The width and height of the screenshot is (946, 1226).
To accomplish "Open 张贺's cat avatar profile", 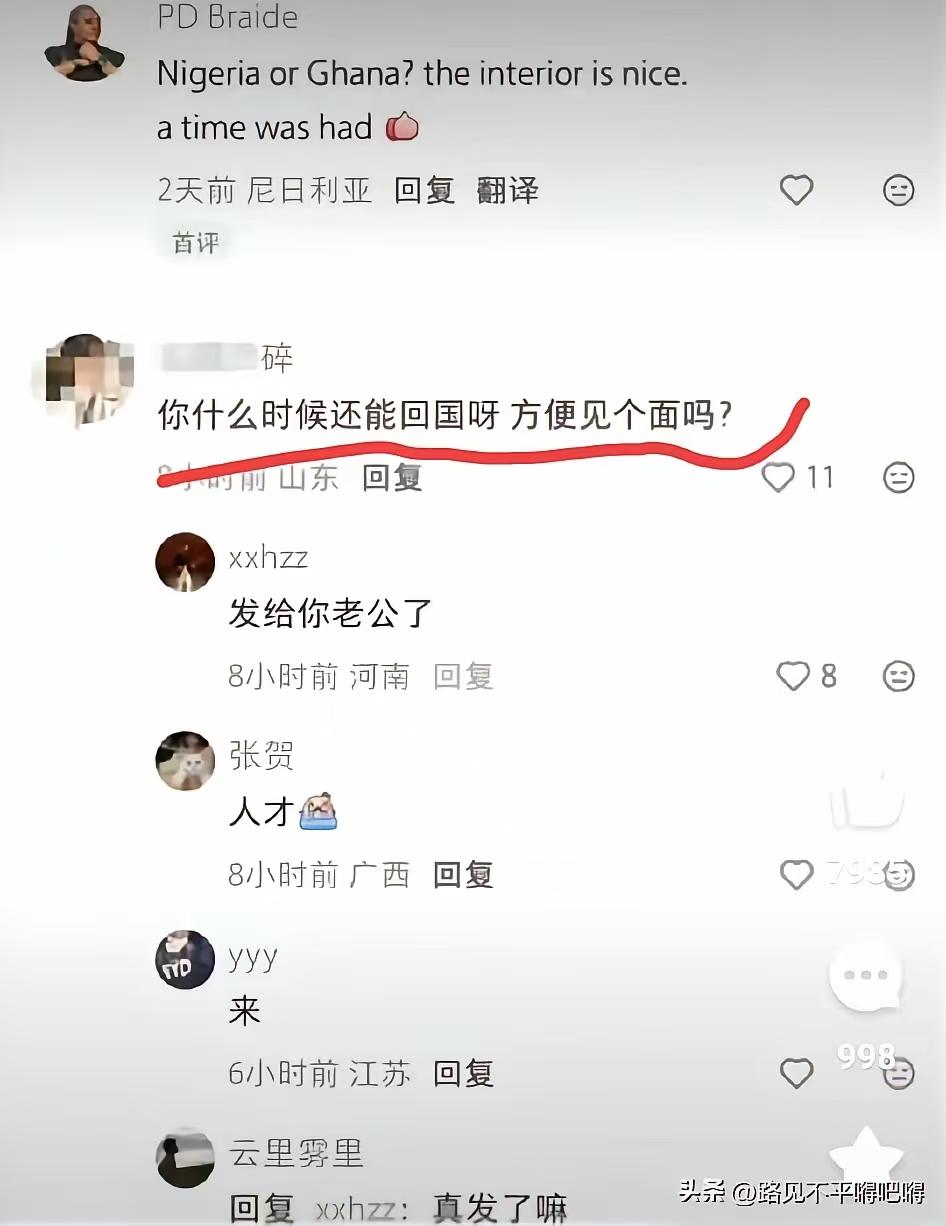I will (185, 761).
